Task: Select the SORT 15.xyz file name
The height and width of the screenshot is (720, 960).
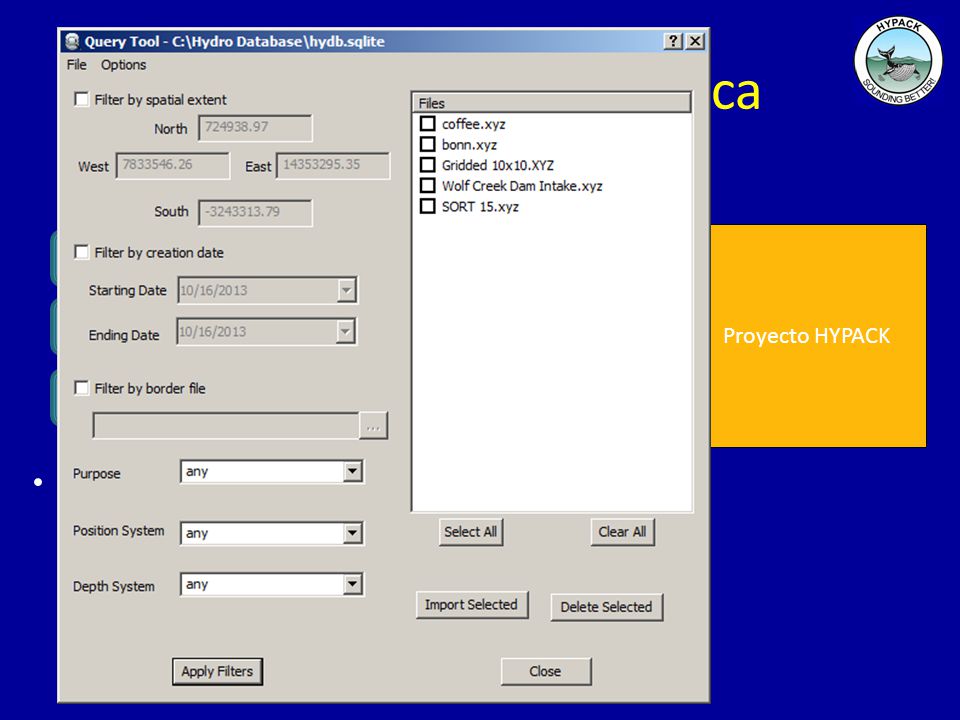Action: coord(480,207)
